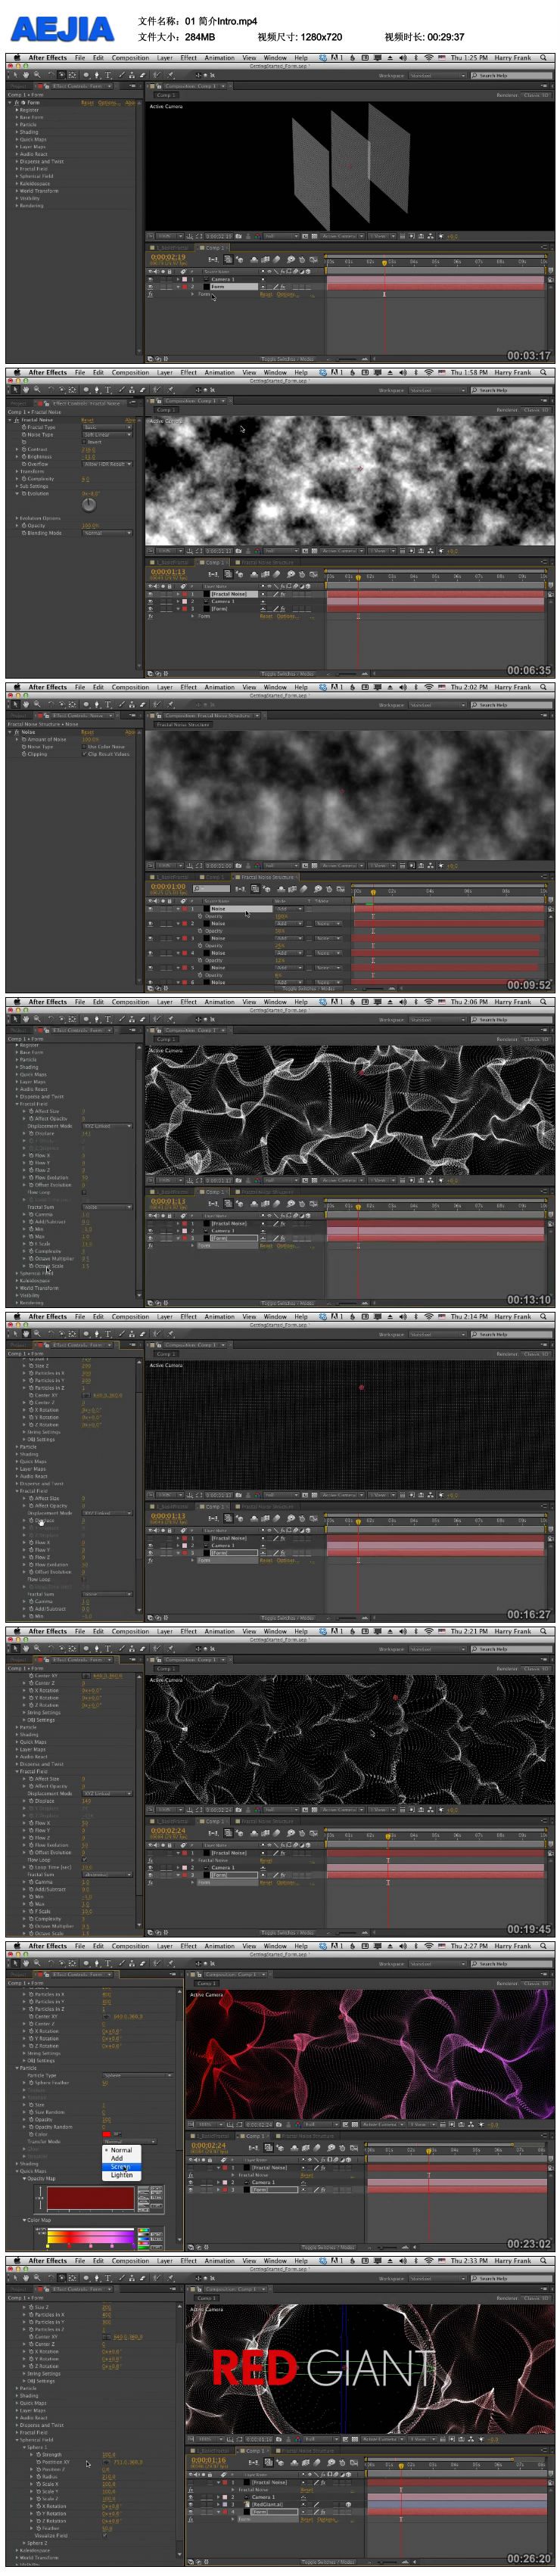Select the Selection arrow tool in 00:03:17 frame
The image size is (560, 2576).
click(14, 74)
